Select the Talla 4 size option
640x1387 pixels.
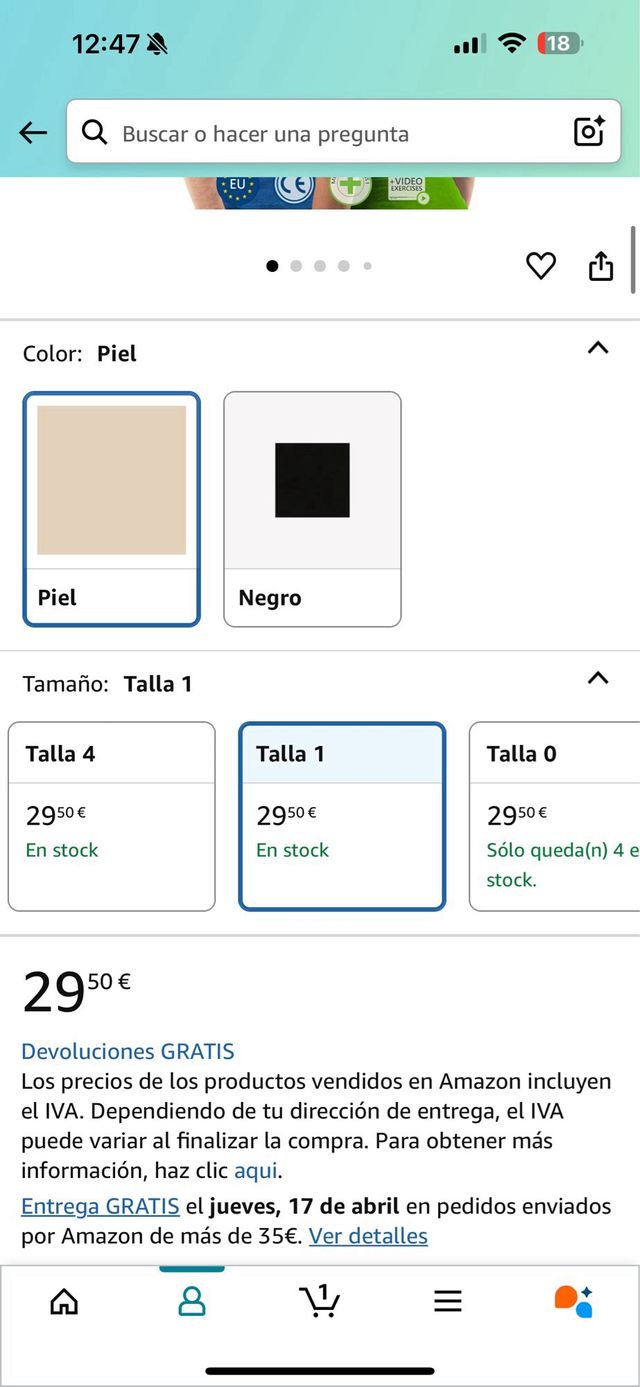point(111,816)
